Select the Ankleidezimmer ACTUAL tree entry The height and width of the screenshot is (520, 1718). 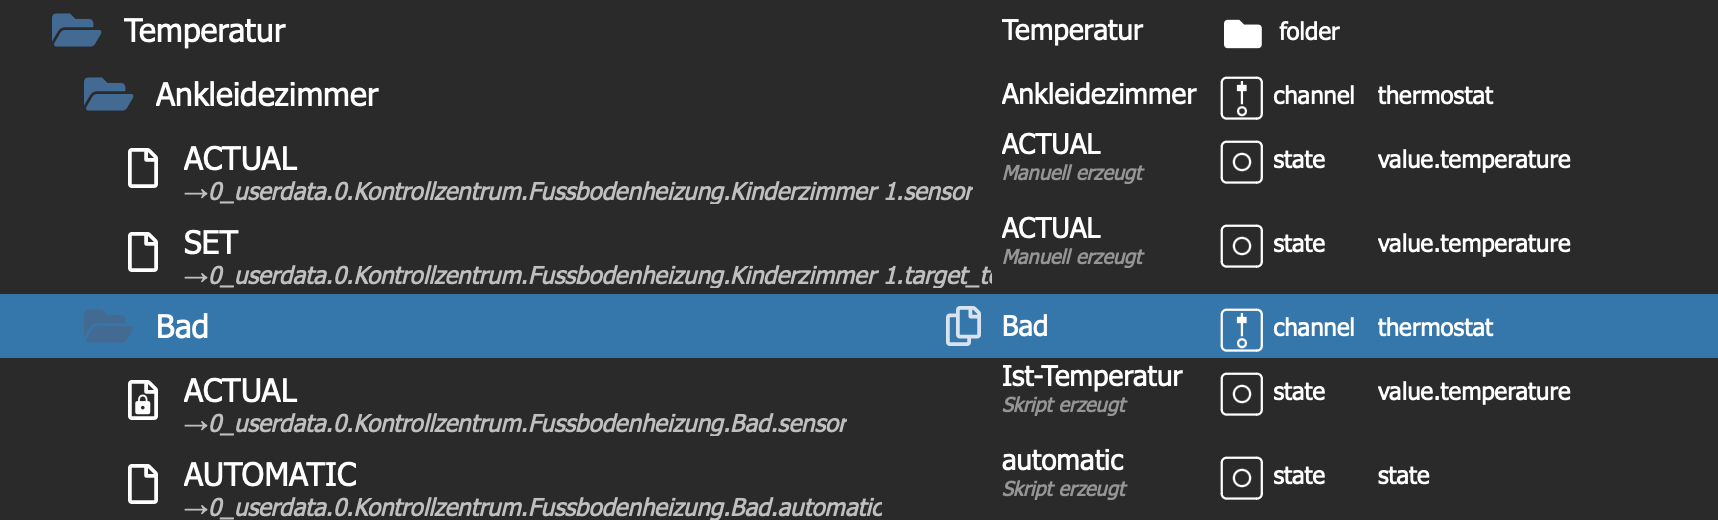tap(240, 159)
